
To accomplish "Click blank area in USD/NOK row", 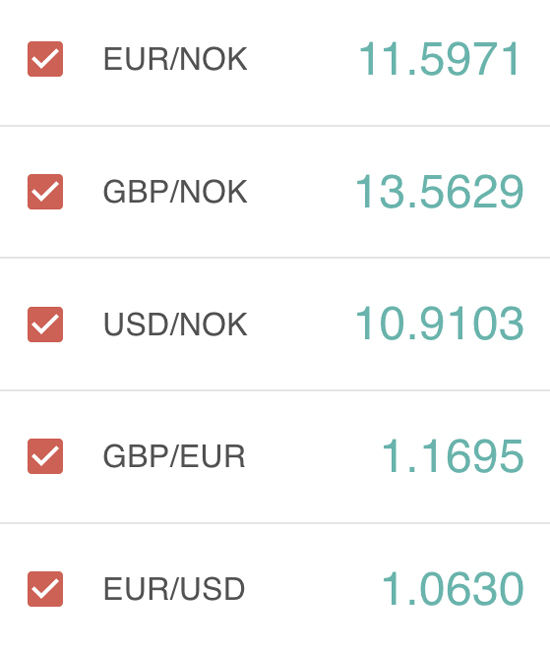I will (x=301, y=324).
